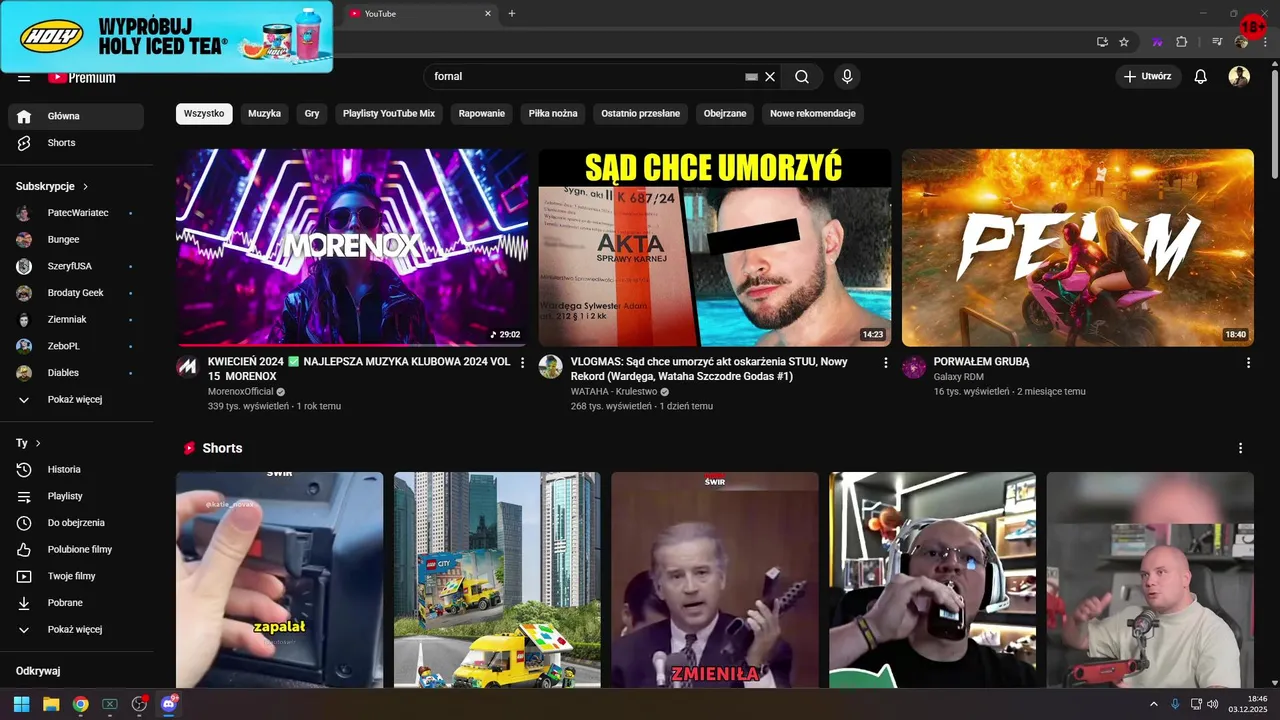Open Playlisty in the sidebar
Image resolution: width=1280 pixels, height=720 pixels.
76,496
